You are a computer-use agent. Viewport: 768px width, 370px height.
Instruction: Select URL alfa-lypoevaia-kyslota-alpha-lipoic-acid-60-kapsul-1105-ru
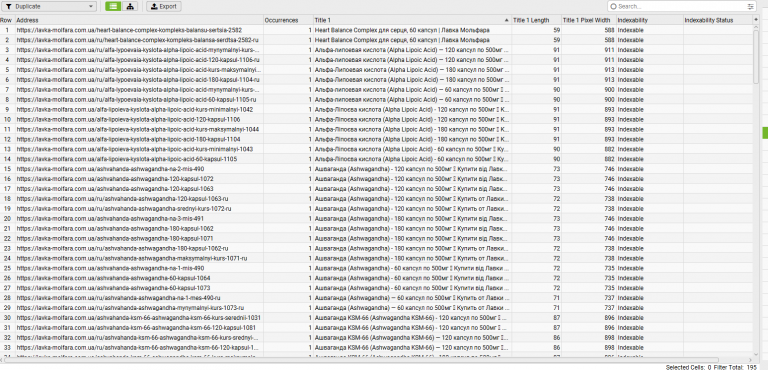137,99
